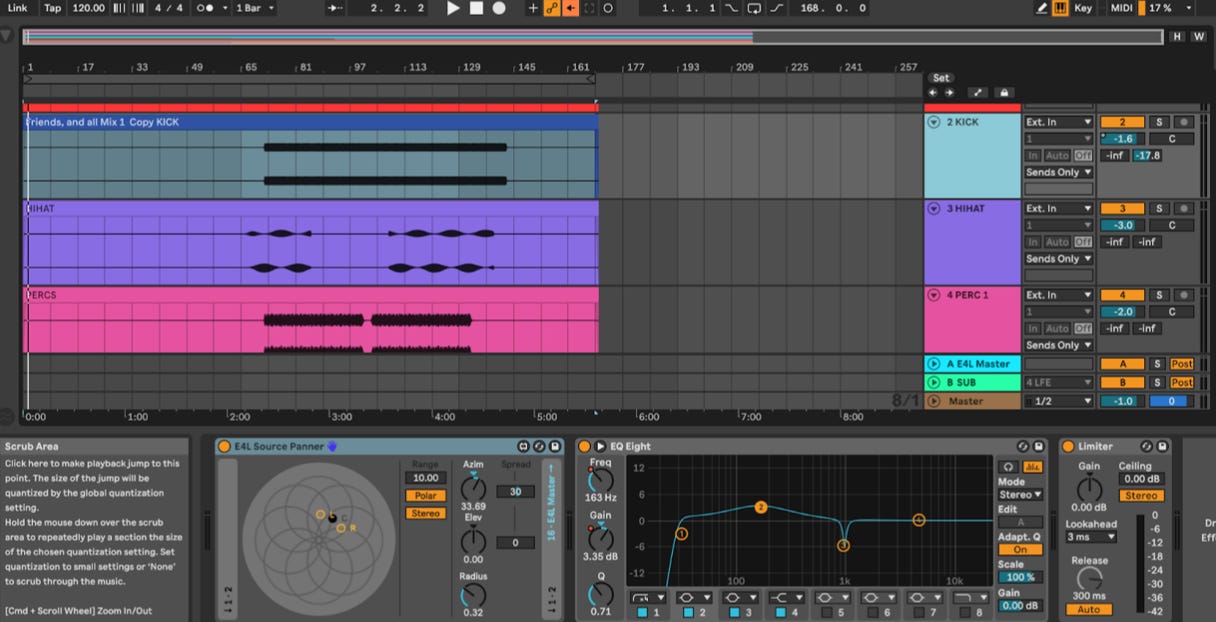
Task: Toggle the Automation Arm button
Action: [x=551, y=8]
